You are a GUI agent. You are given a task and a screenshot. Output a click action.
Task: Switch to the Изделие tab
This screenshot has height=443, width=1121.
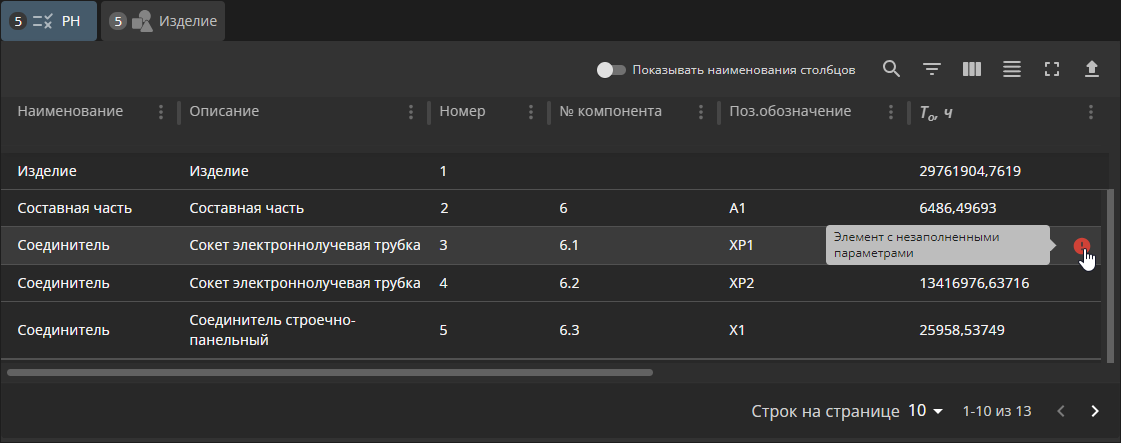(x=163, y=21)
